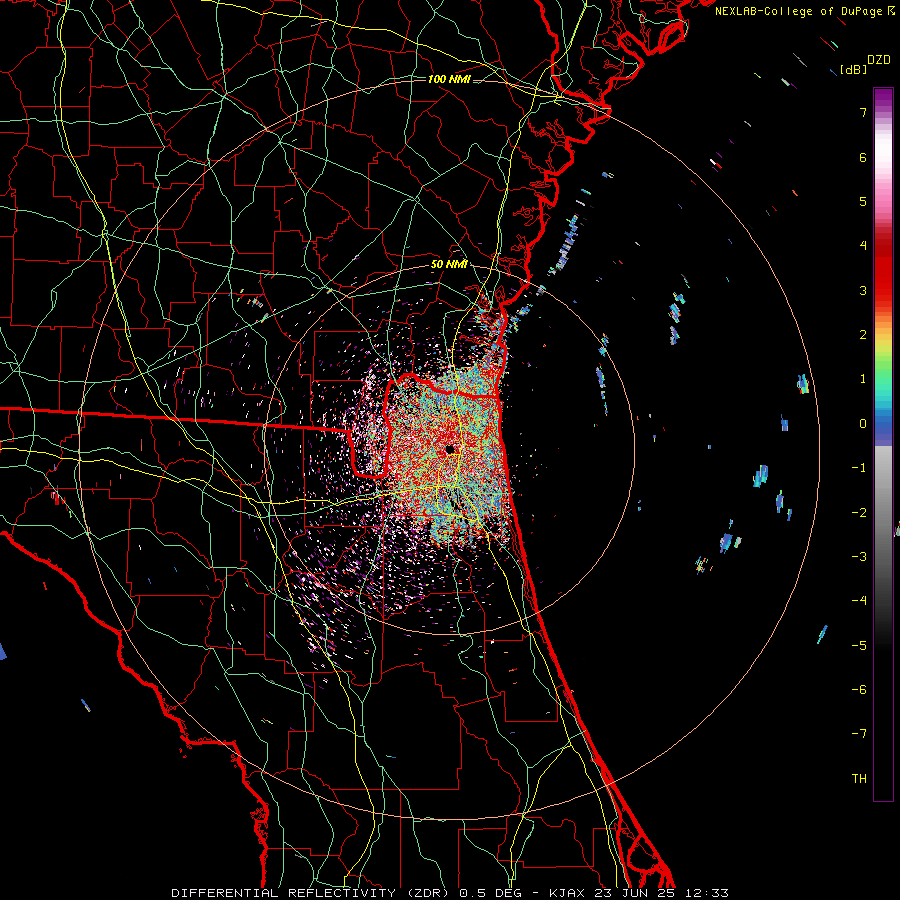The image size is (900, 900).
Task: Click the black radar site dot at the map center
Action: pyautogui.click(x=450, y=449)
